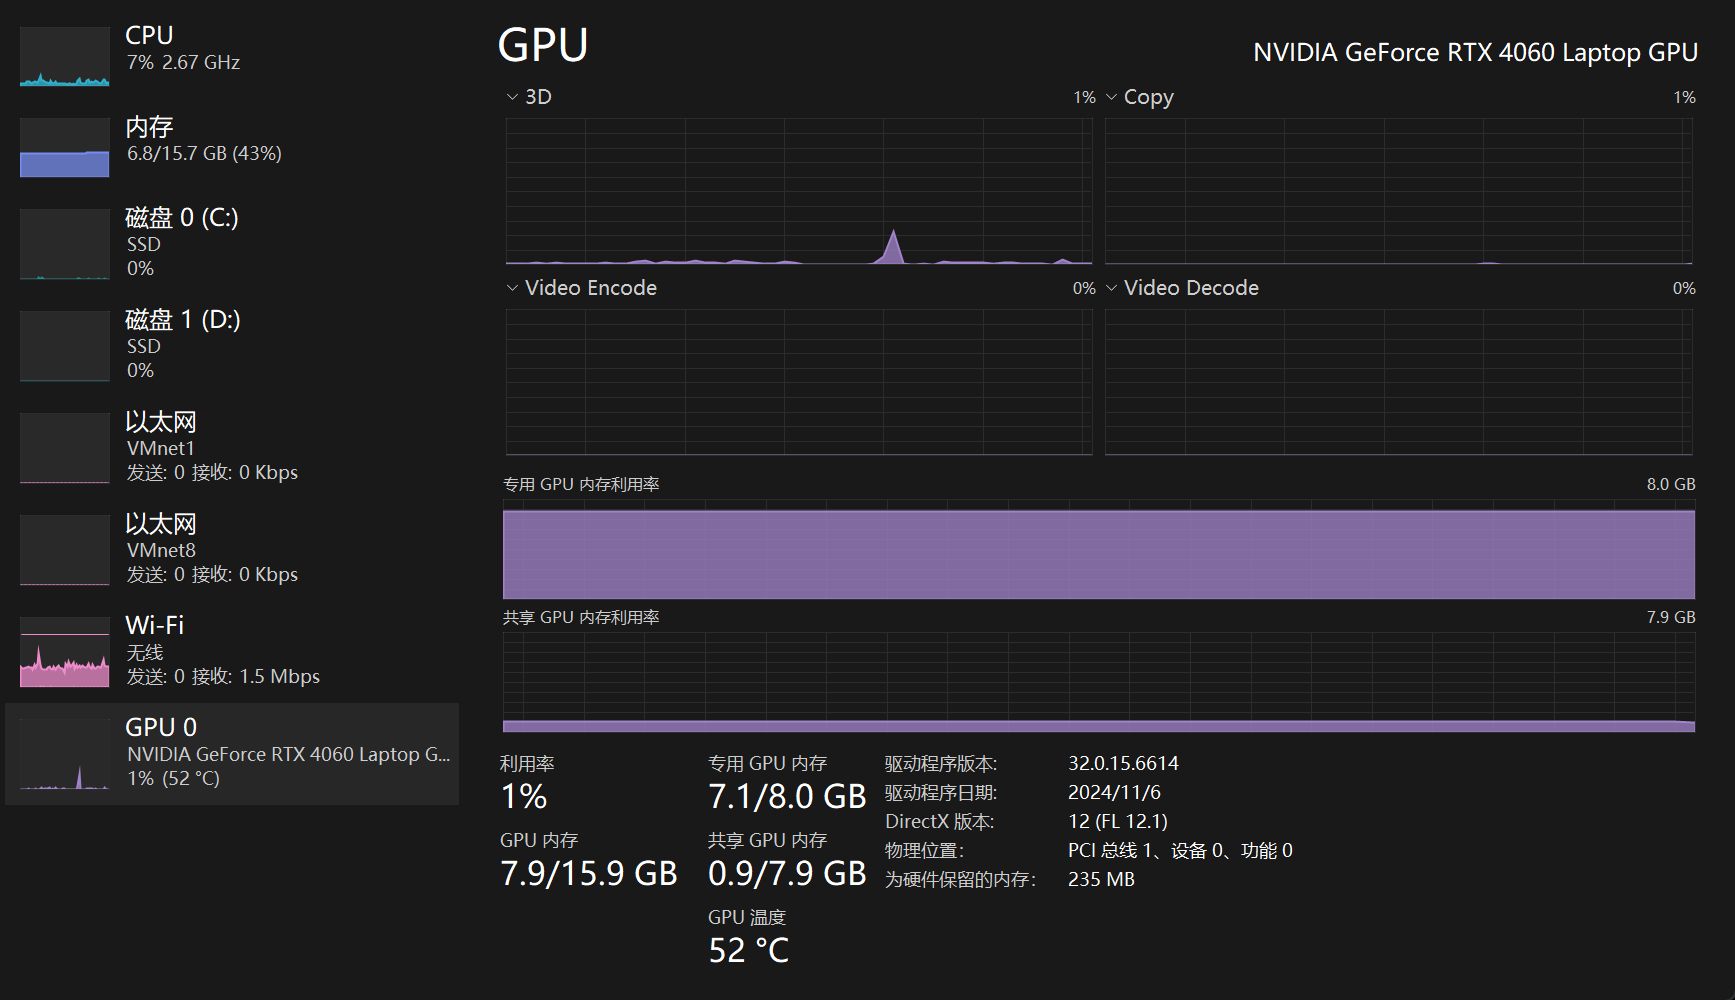1735x1000 pixels.
Task: Click the GPU 温度 52 °C value
Action: 748,950
